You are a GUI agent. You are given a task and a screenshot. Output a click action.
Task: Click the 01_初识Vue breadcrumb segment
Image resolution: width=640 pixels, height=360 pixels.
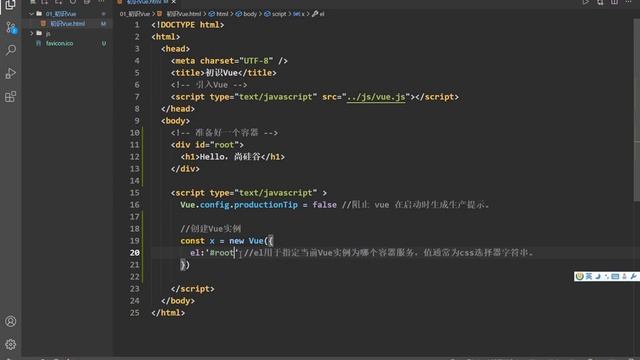135,14
